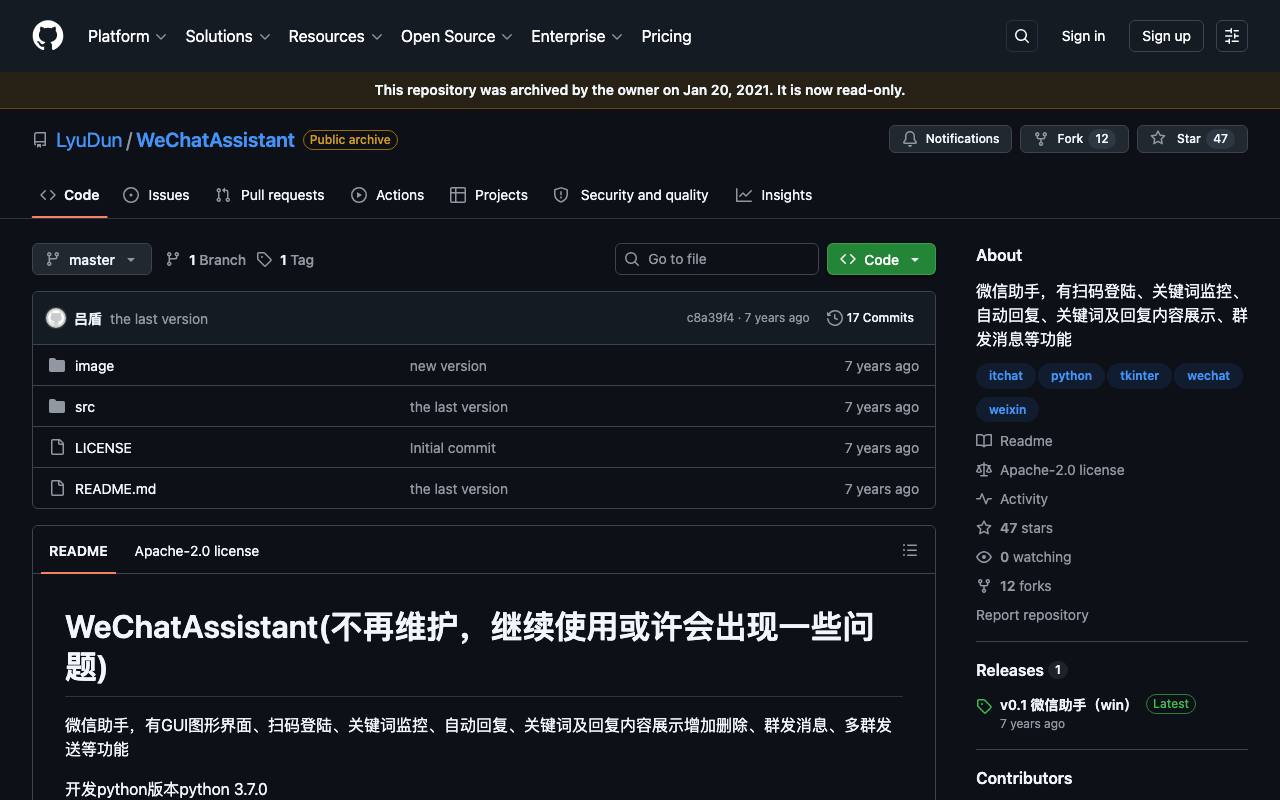Select the tkinter topic tag
This screenshot has width=1280, height=800.
(x=1140, y=376)
